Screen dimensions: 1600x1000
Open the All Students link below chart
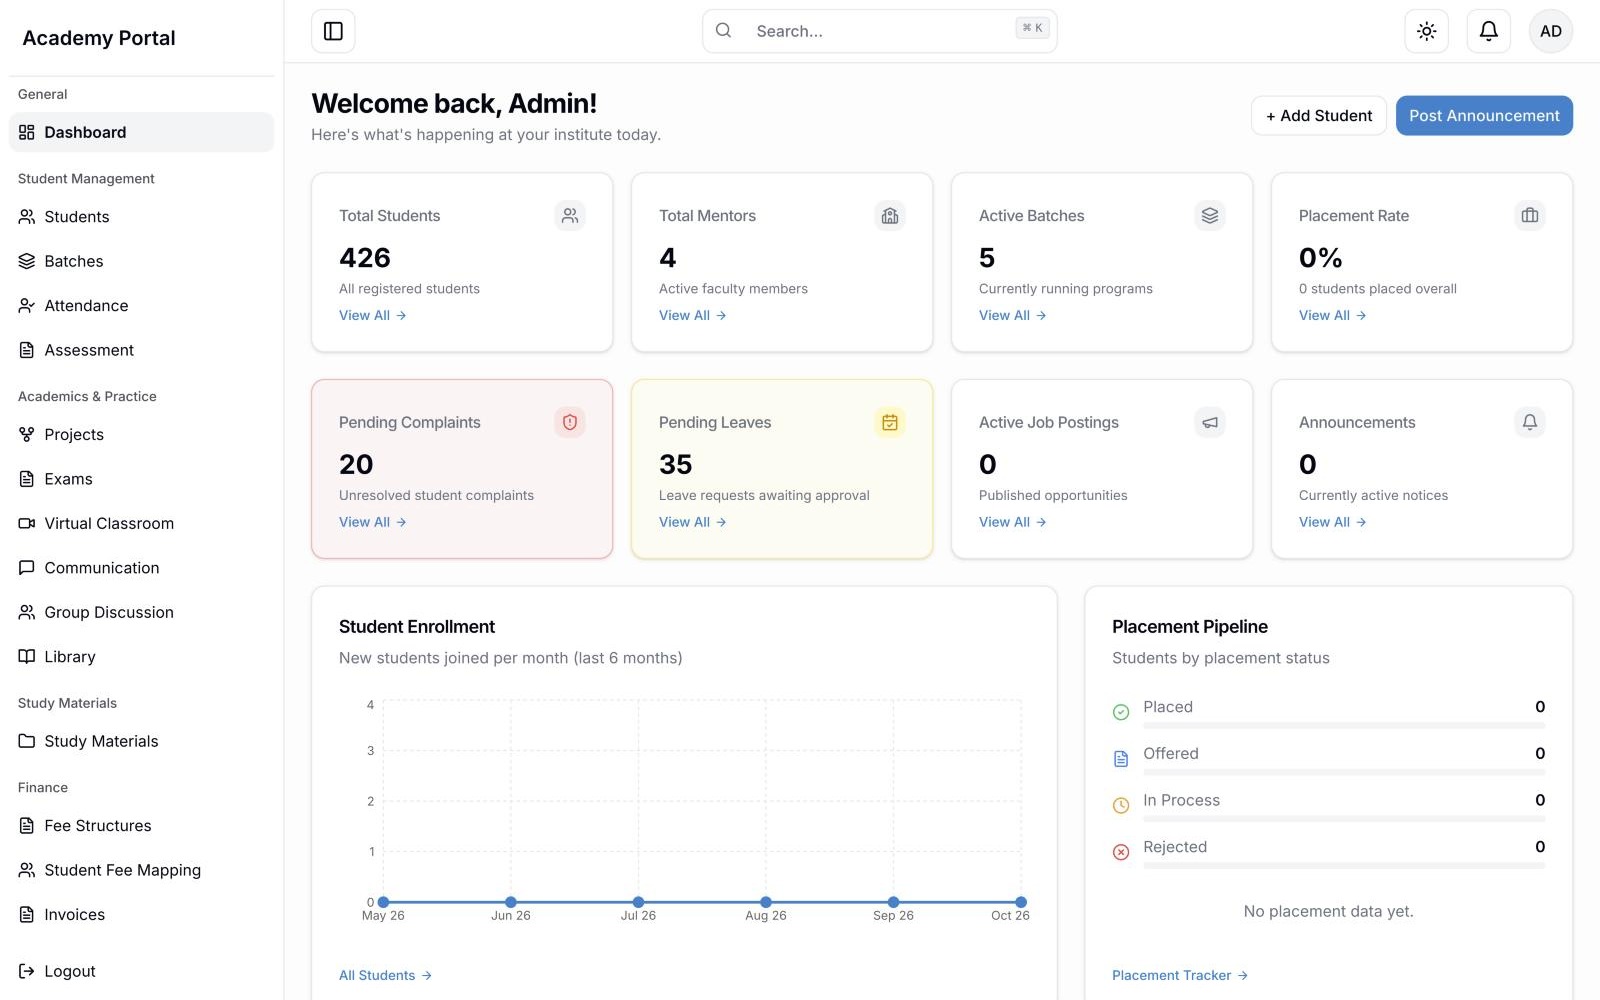(385, 975)
